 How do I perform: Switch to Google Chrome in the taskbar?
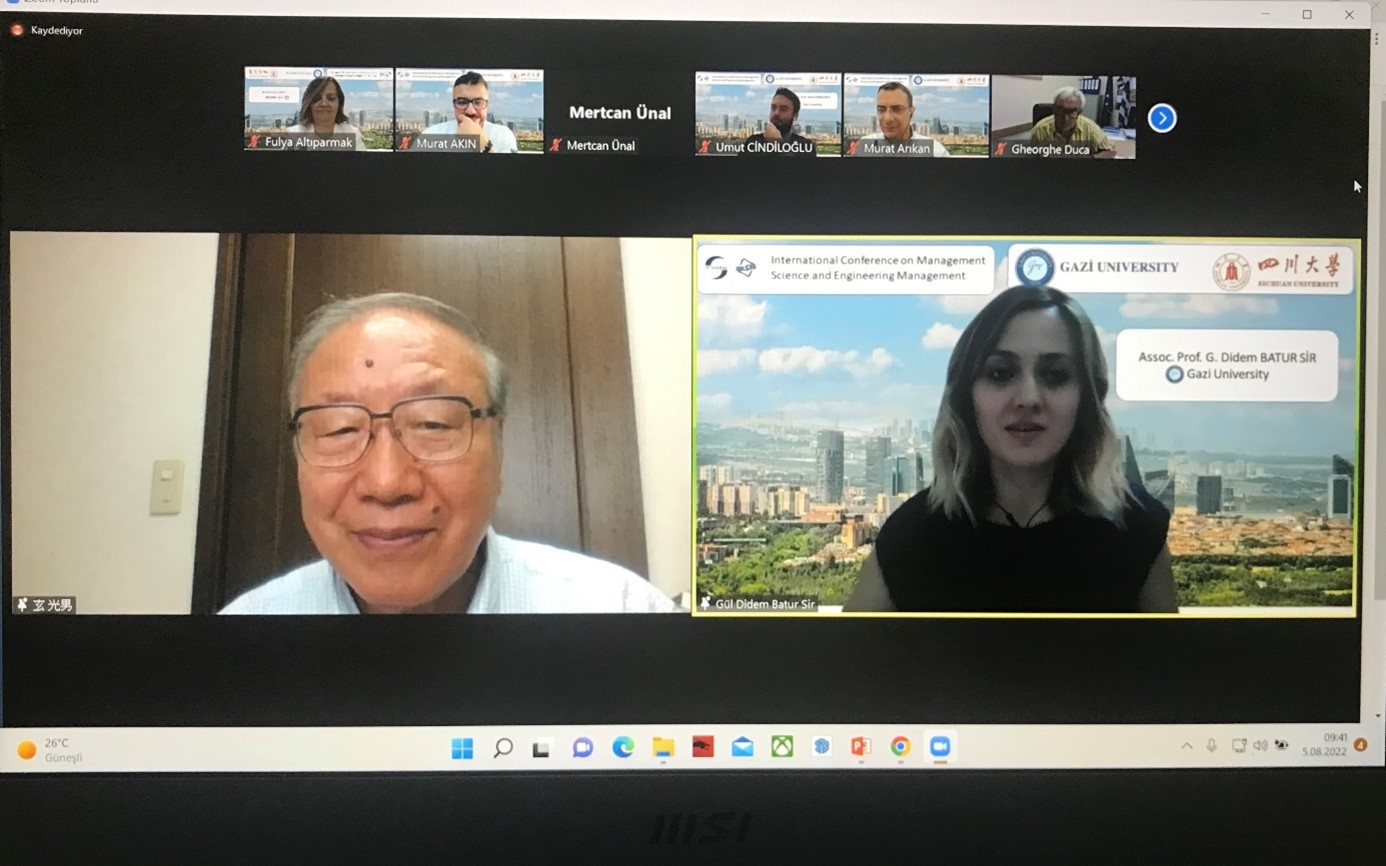(x=901, y=747)
